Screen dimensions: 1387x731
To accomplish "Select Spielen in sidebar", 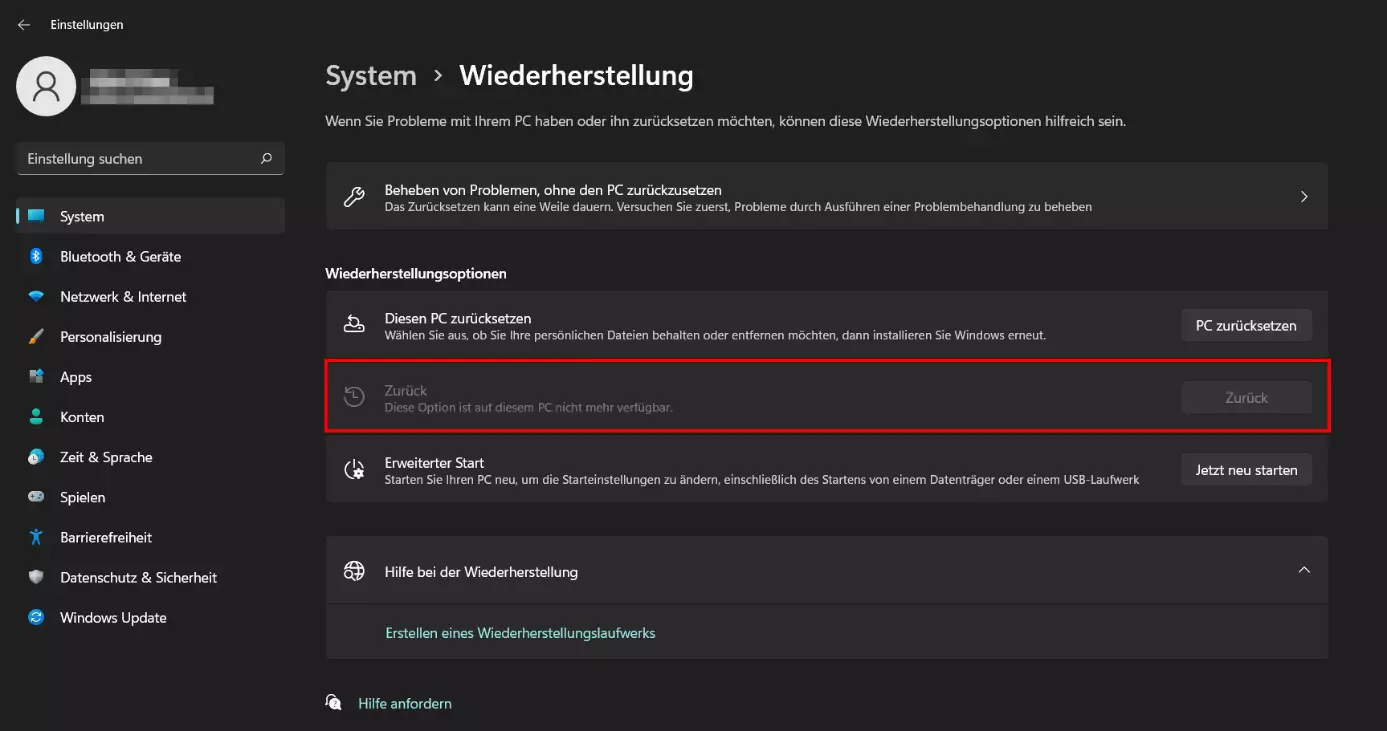I will coord(151,497).
